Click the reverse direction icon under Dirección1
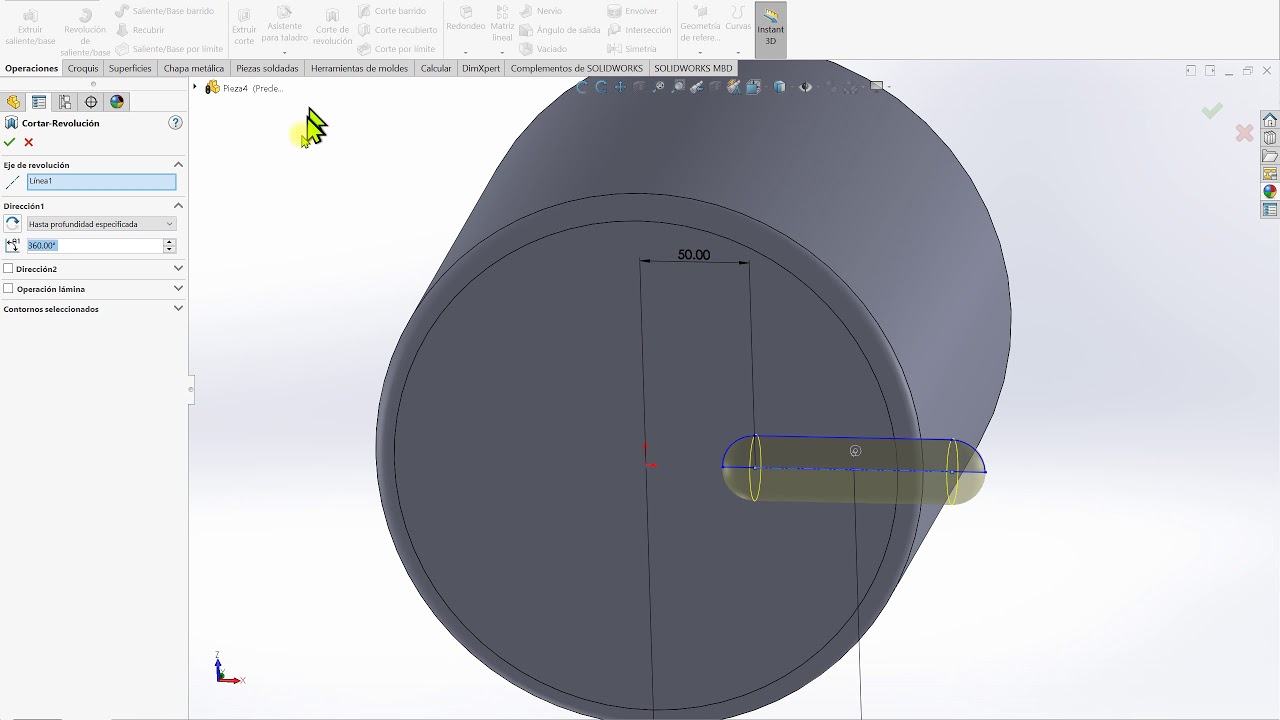1280x720 pixels. click(x=12, y=224)
